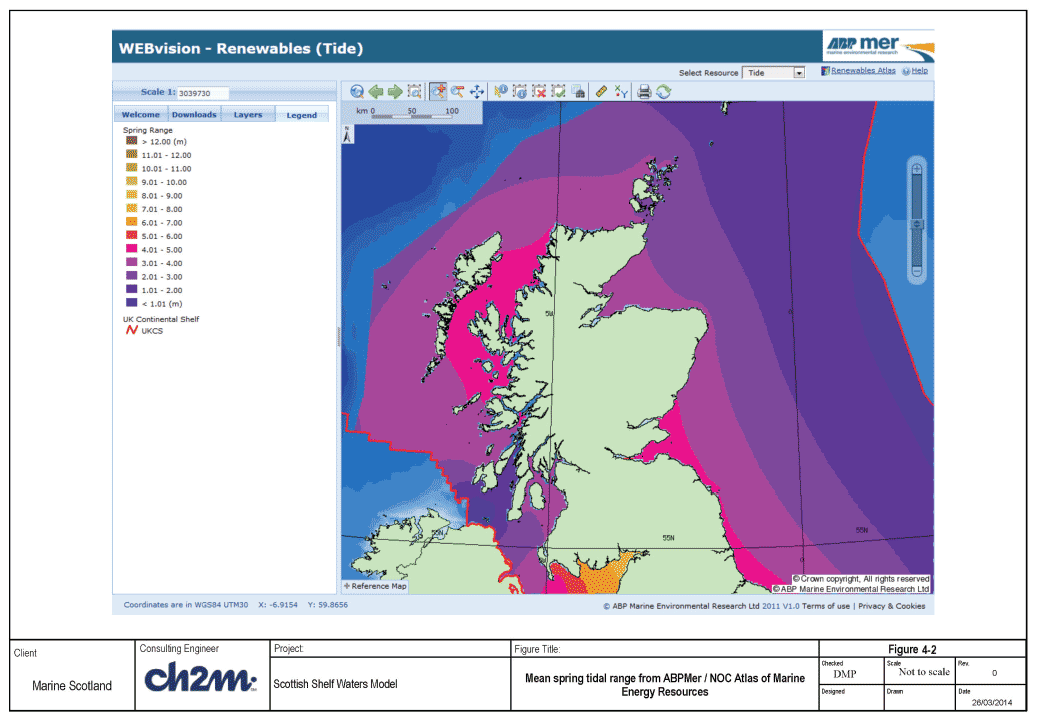
Task: Click the Terms of use link
Action: point(826,606)
